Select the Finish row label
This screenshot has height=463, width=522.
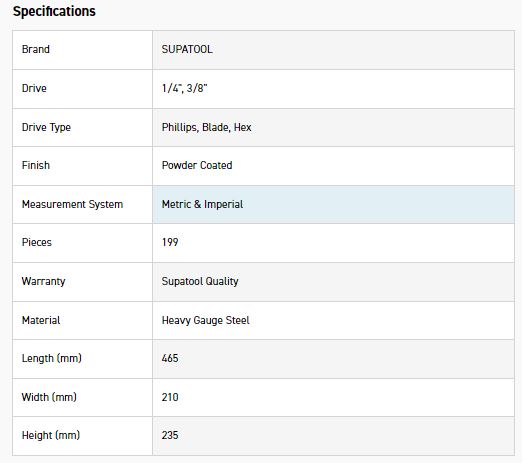click(36, 165)
